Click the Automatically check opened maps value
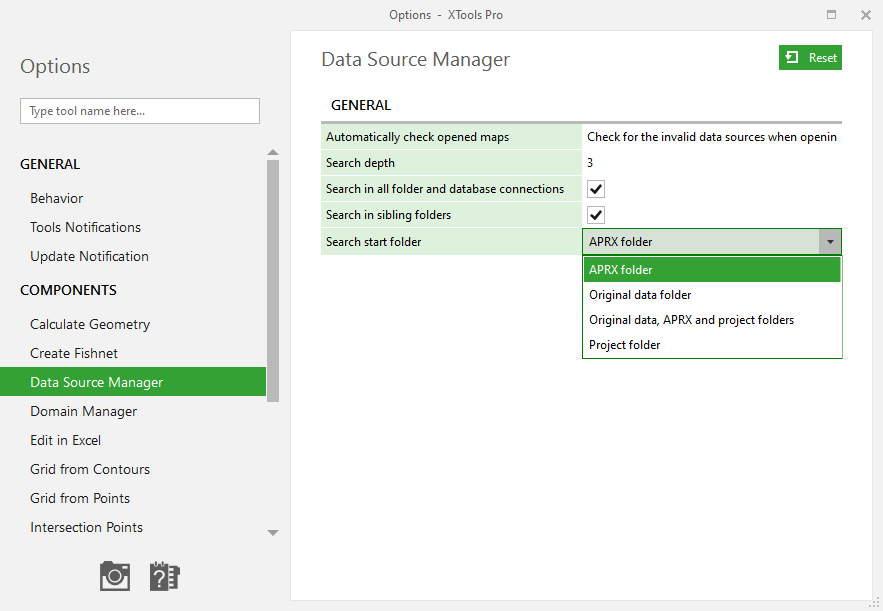This screenshot has width=883, height=611. point(712,137)
